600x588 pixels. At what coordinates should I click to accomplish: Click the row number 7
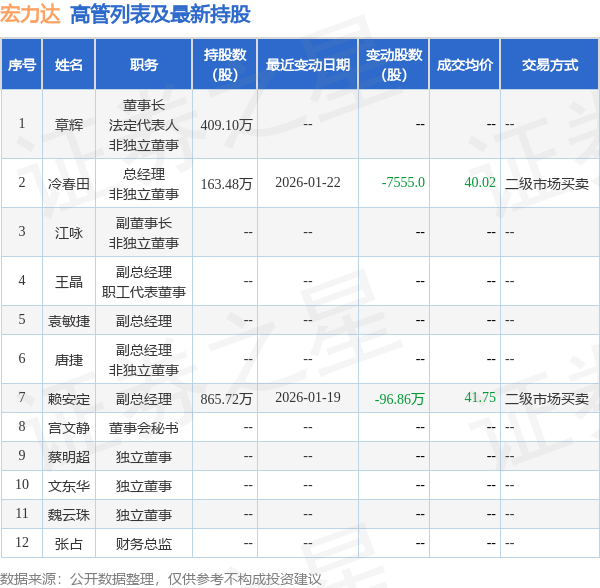(x=22, y=397)
